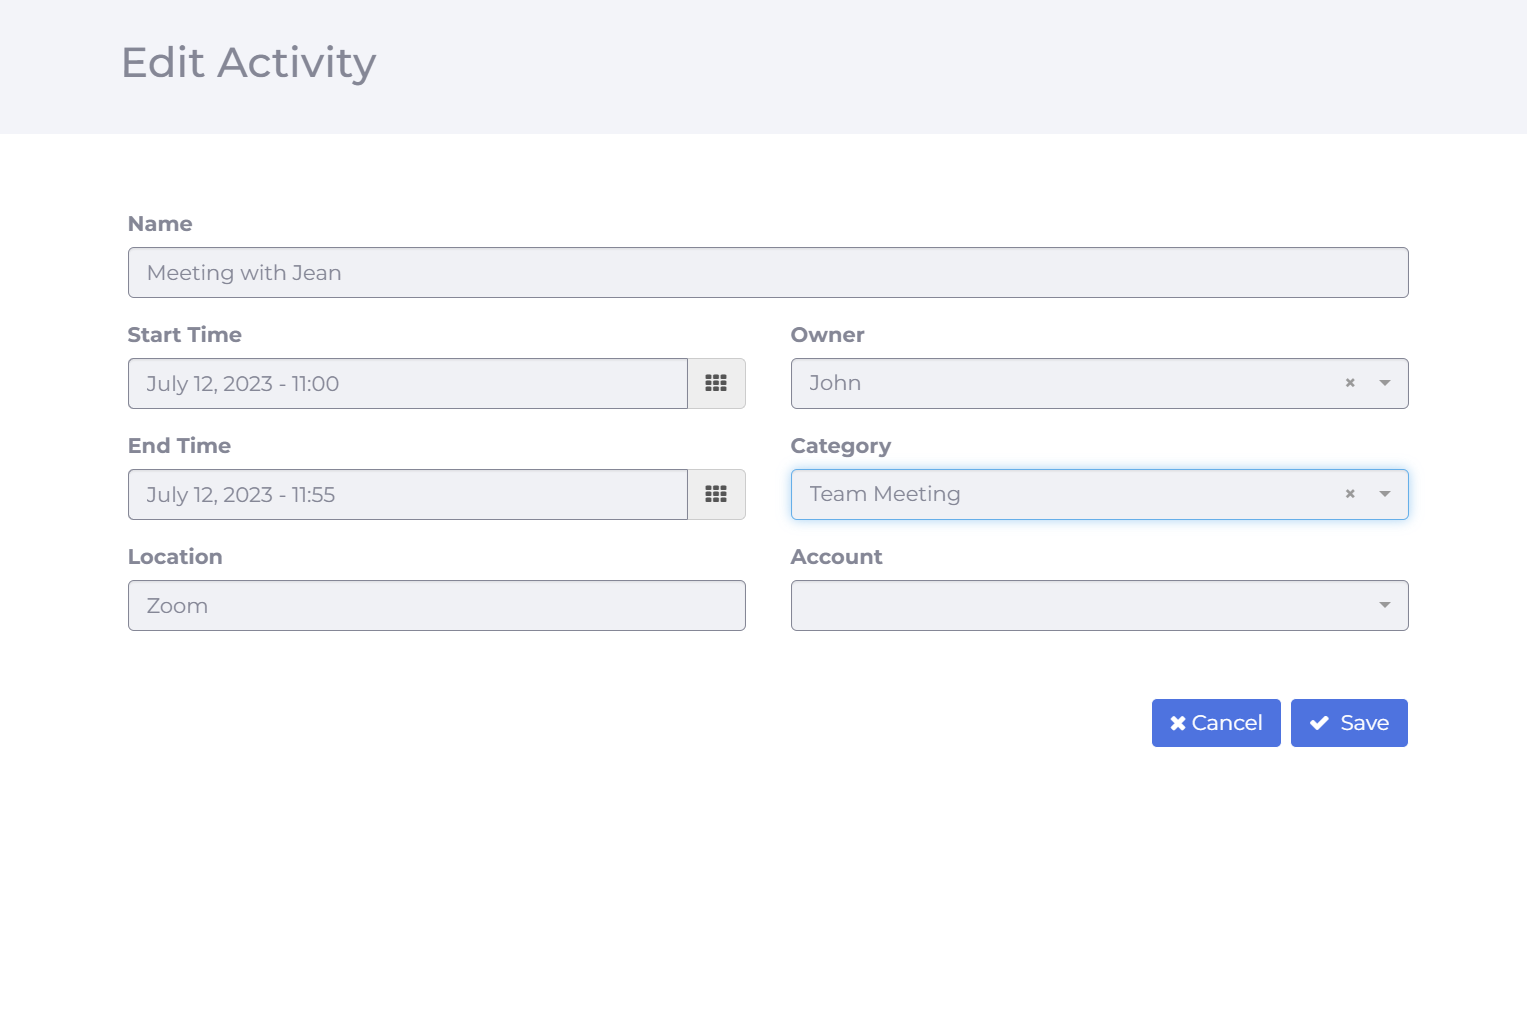
Task: Click the Account label
Action: tap(837, 557)
